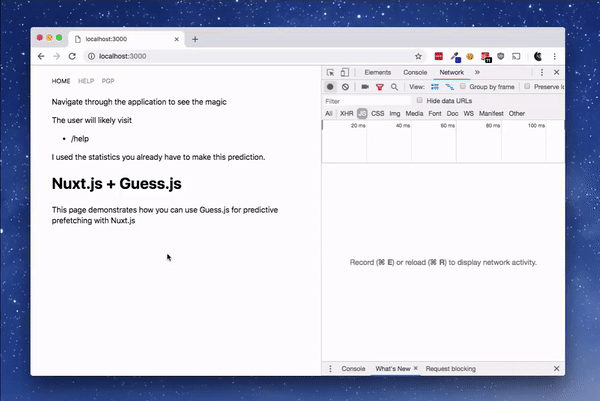Select the Network panel tab

coord(452,72)
